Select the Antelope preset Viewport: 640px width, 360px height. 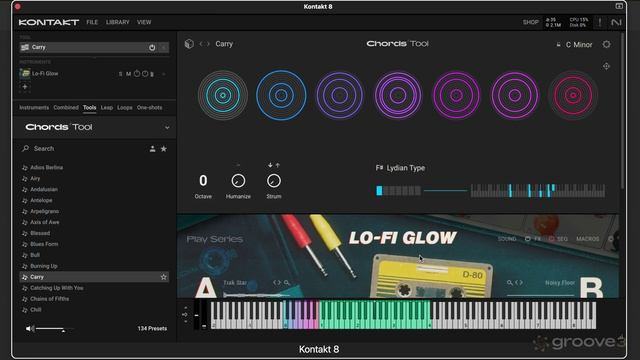41,200
